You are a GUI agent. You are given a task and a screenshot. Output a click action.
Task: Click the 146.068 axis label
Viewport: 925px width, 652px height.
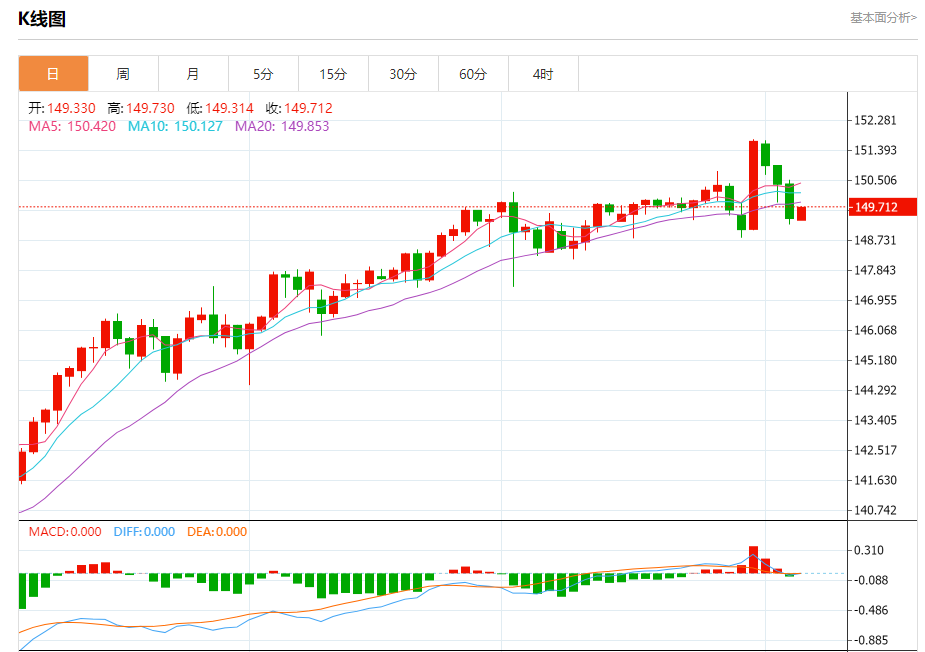(x=875, y=330)
